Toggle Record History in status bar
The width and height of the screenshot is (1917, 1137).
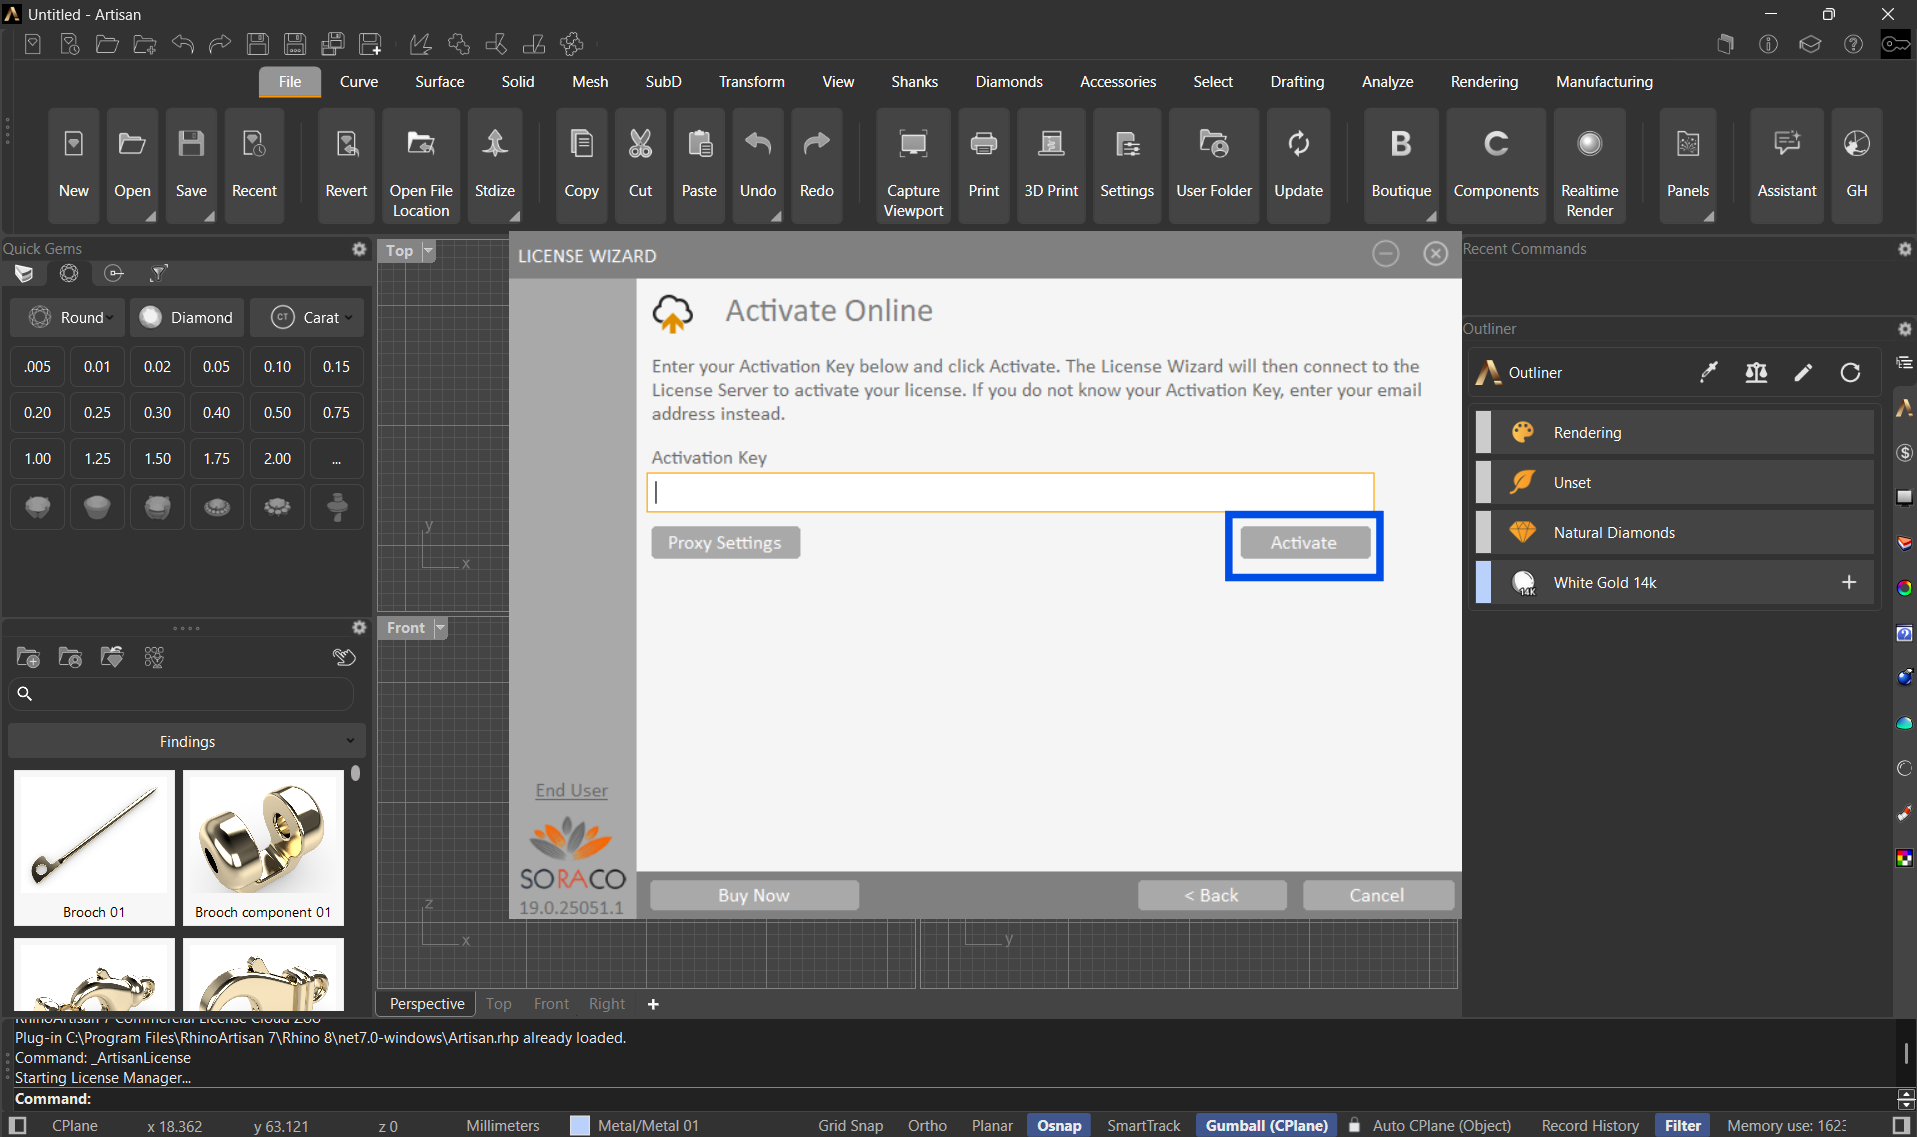pyautogui.click(x=1590, y=1125)
